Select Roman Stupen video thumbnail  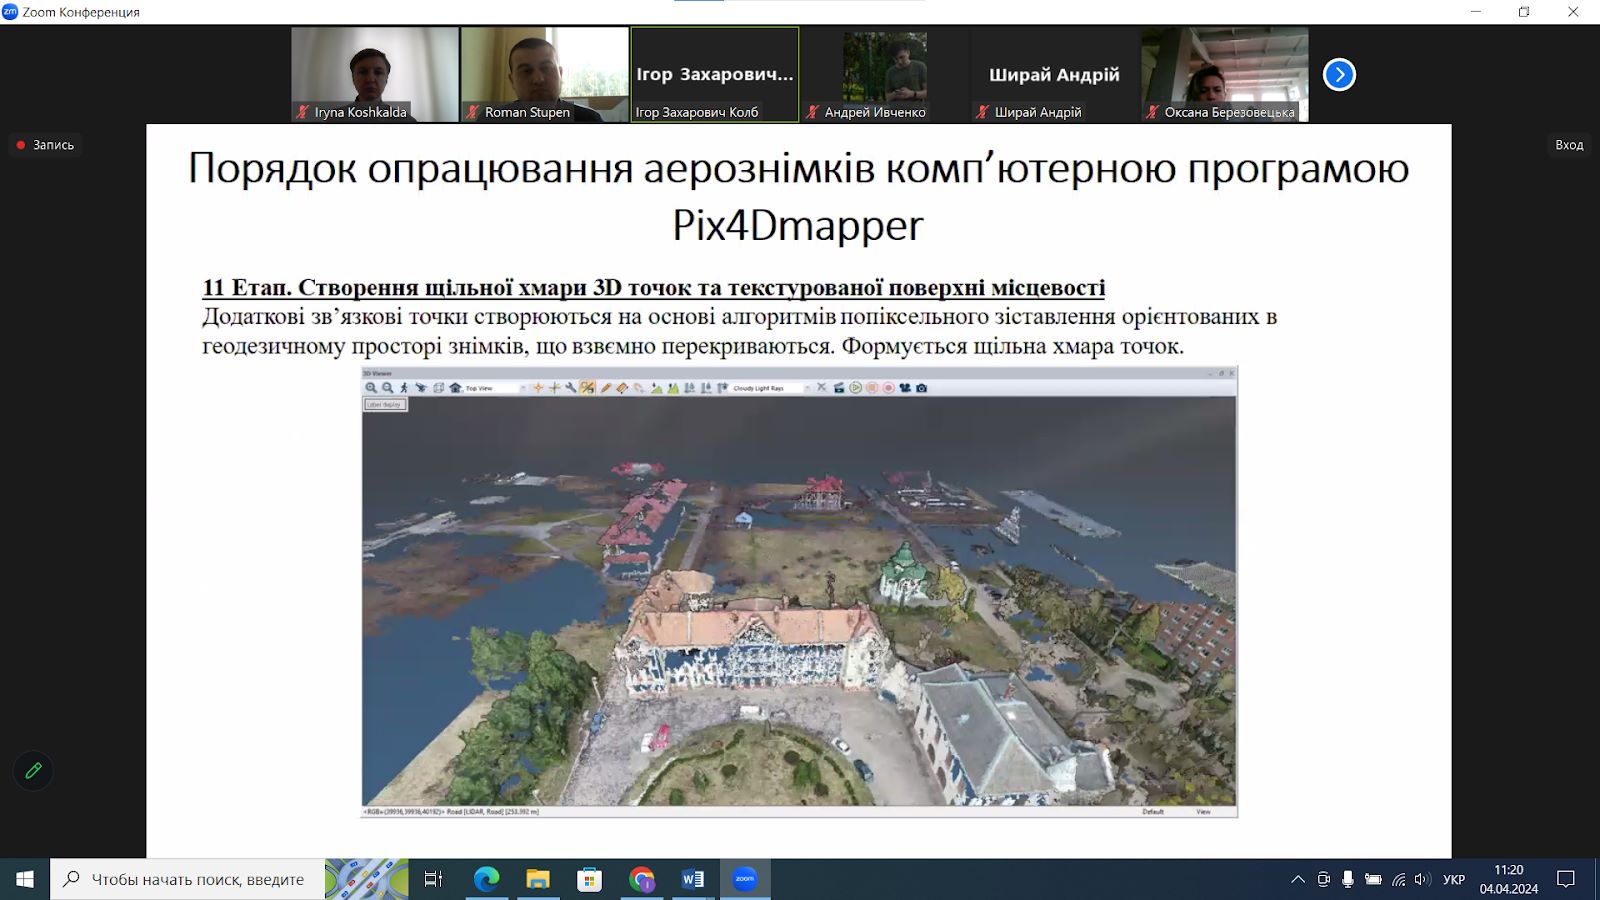(545, 75)
